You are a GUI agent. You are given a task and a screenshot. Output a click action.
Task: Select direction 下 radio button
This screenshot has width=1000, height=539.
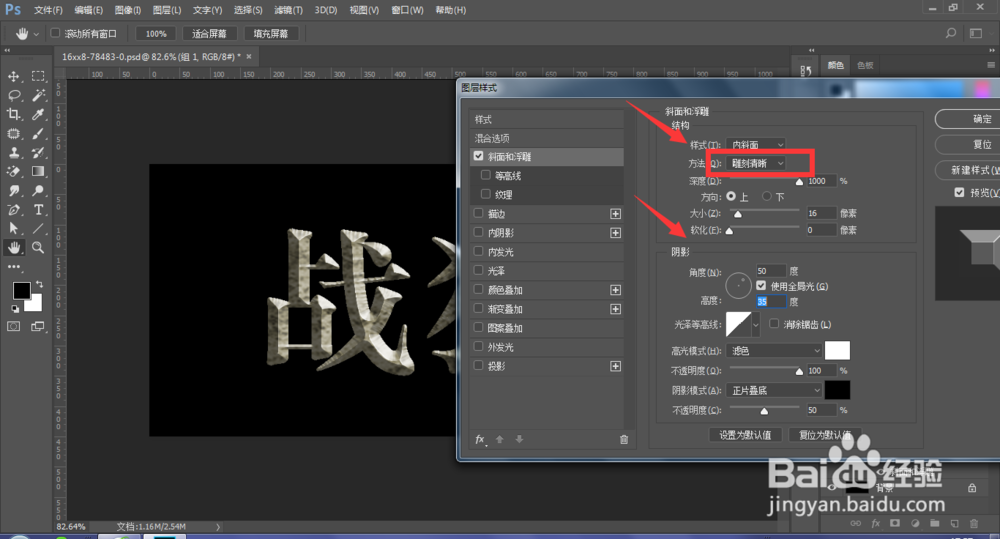(x=767, y=196)
